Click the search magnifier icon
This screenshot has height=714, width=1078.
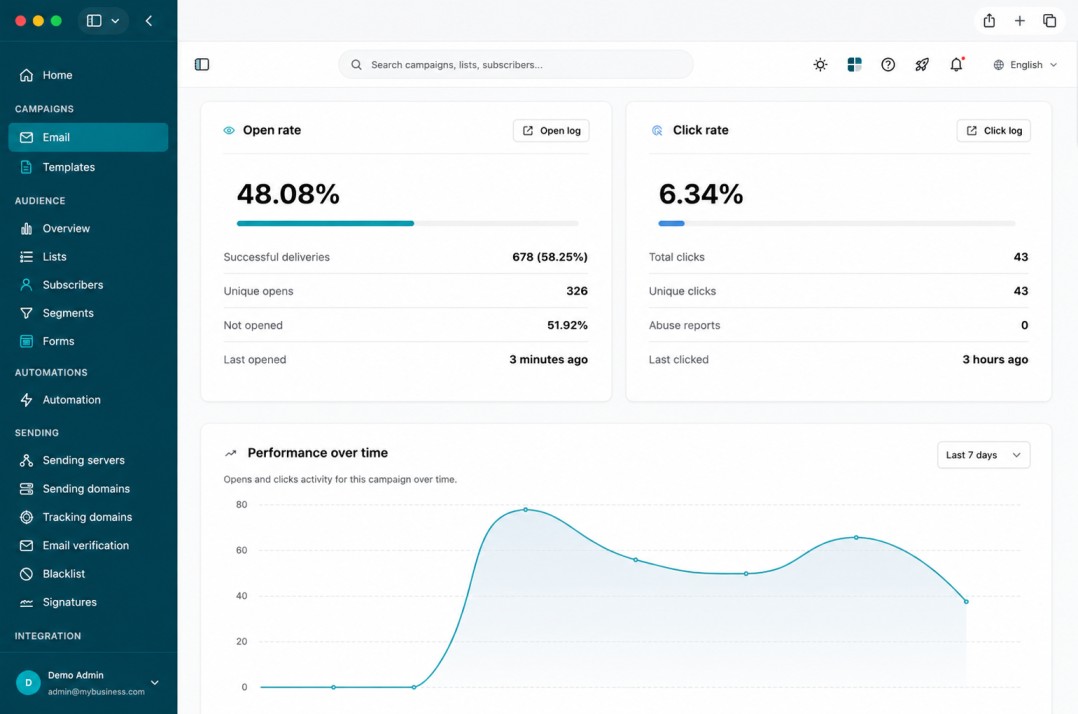click(356, 65)
